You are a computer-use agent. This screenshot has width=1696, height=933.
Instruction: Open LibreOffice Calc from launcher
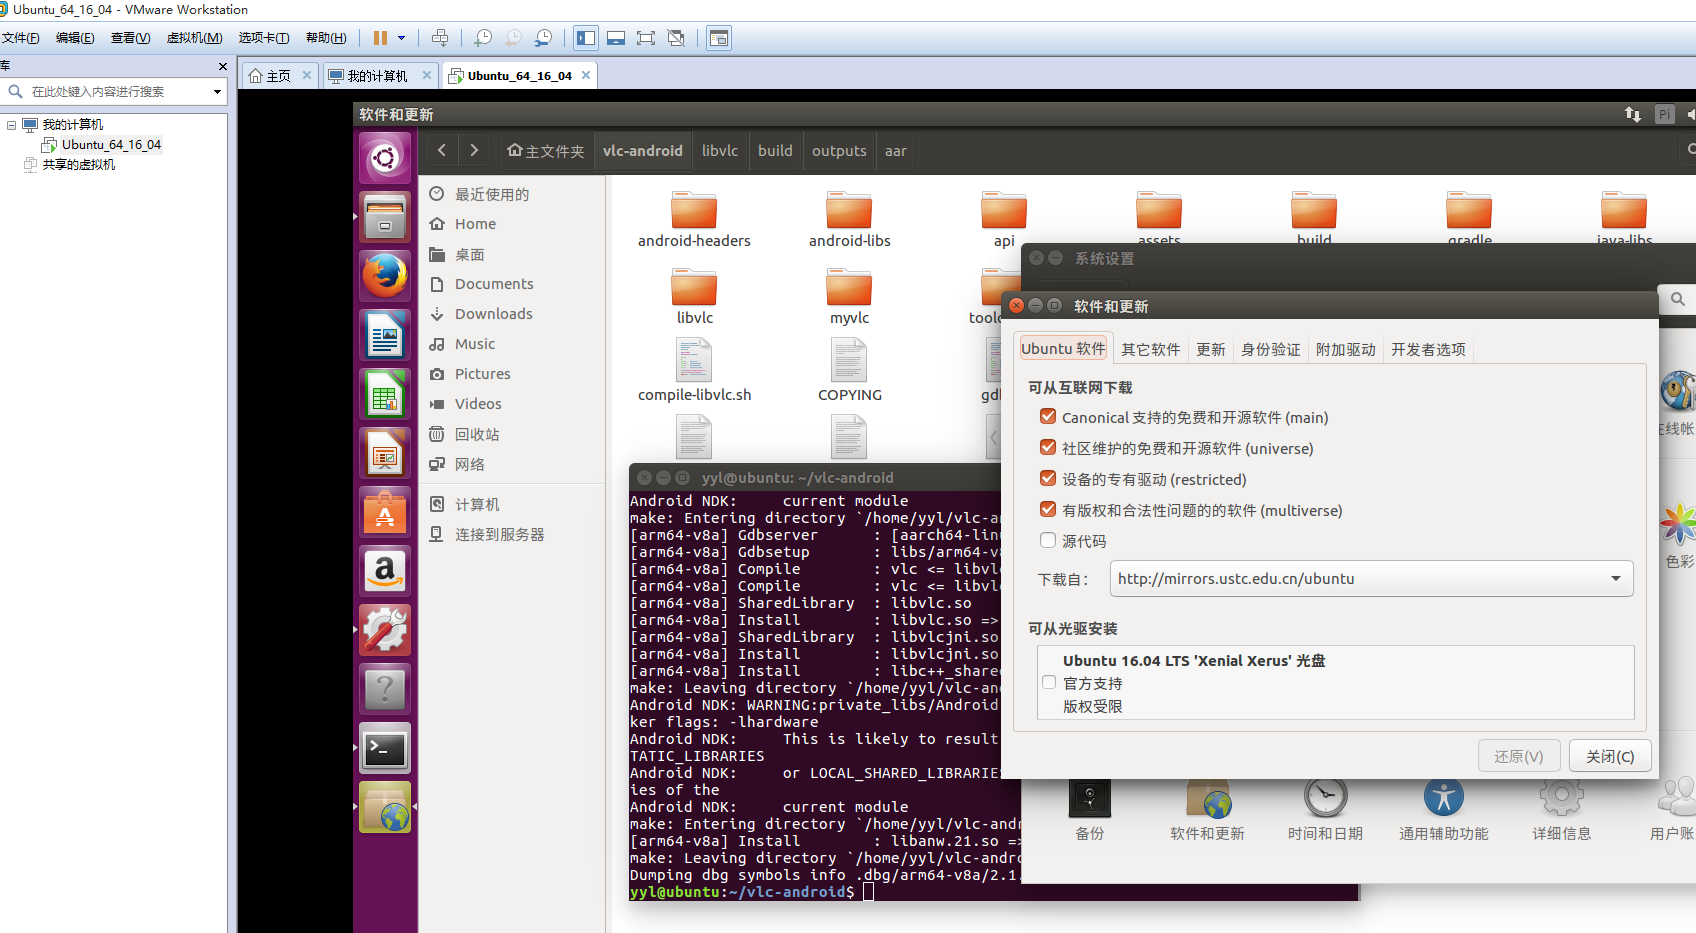pos(385,394)
